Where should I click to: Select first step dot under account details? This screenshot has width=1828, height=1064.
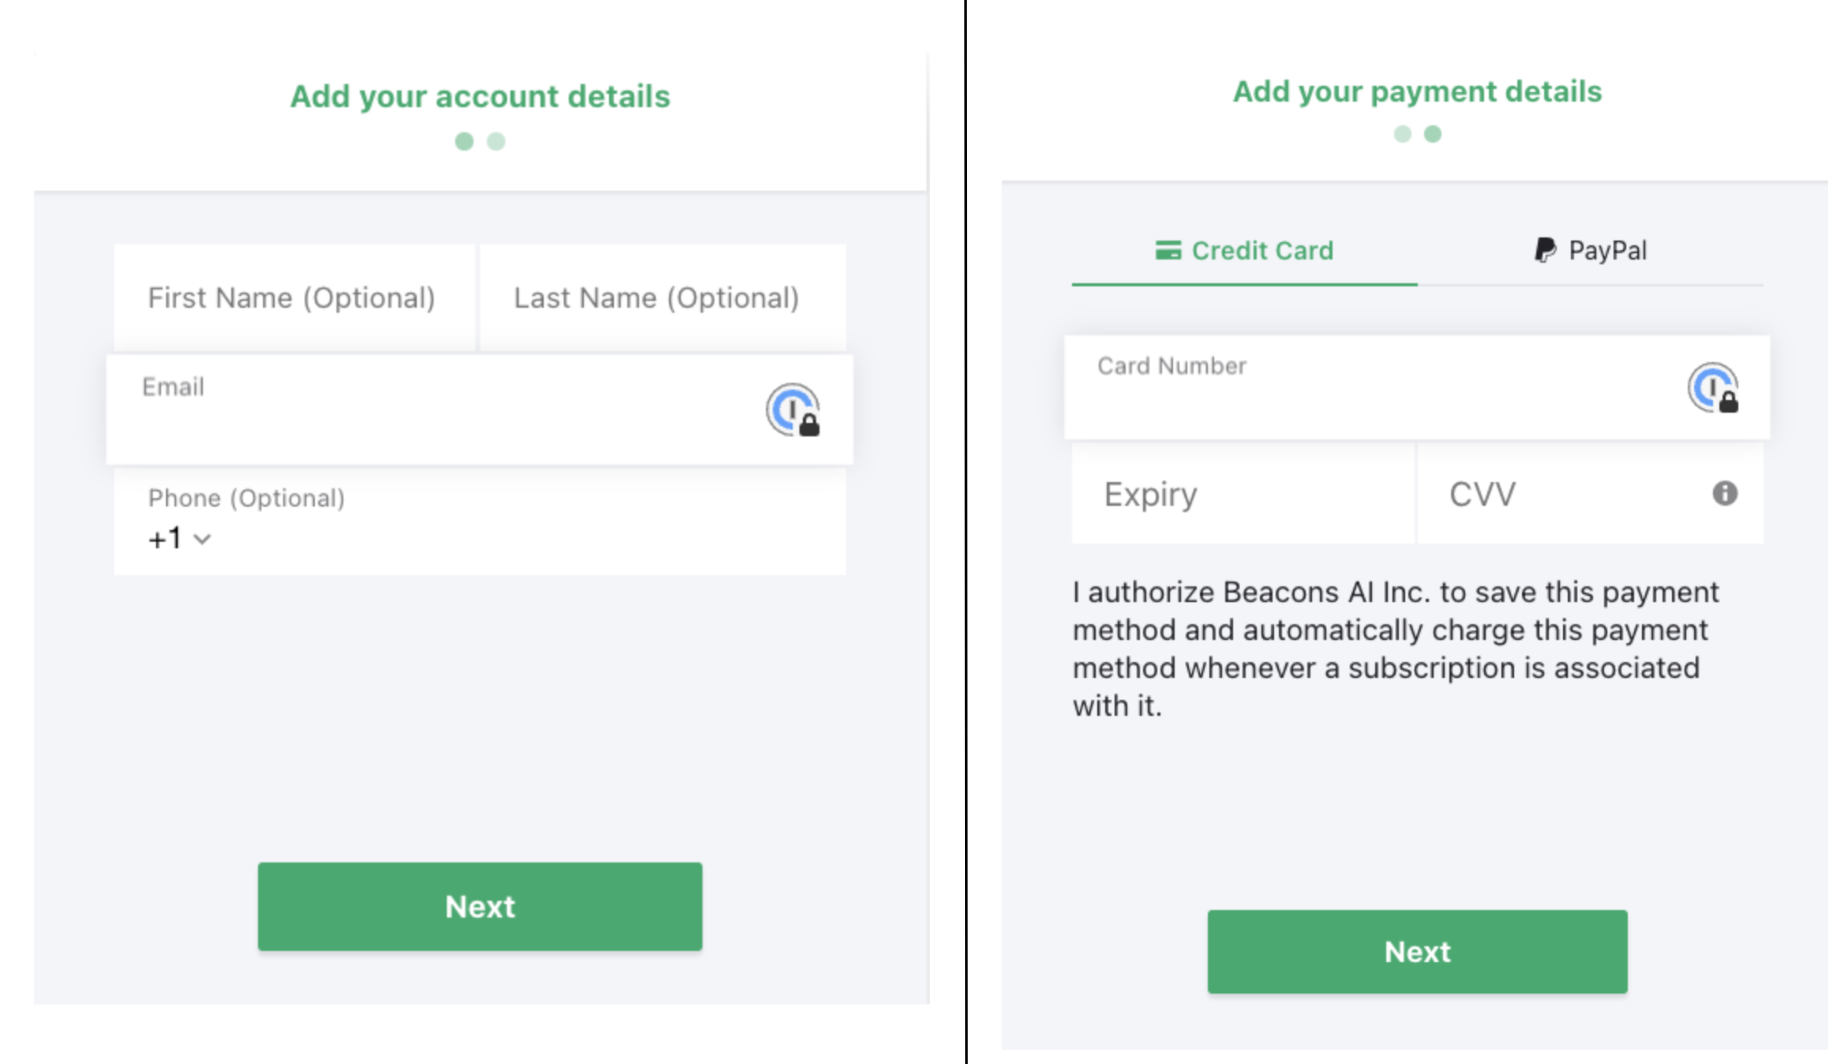point(464,141)
